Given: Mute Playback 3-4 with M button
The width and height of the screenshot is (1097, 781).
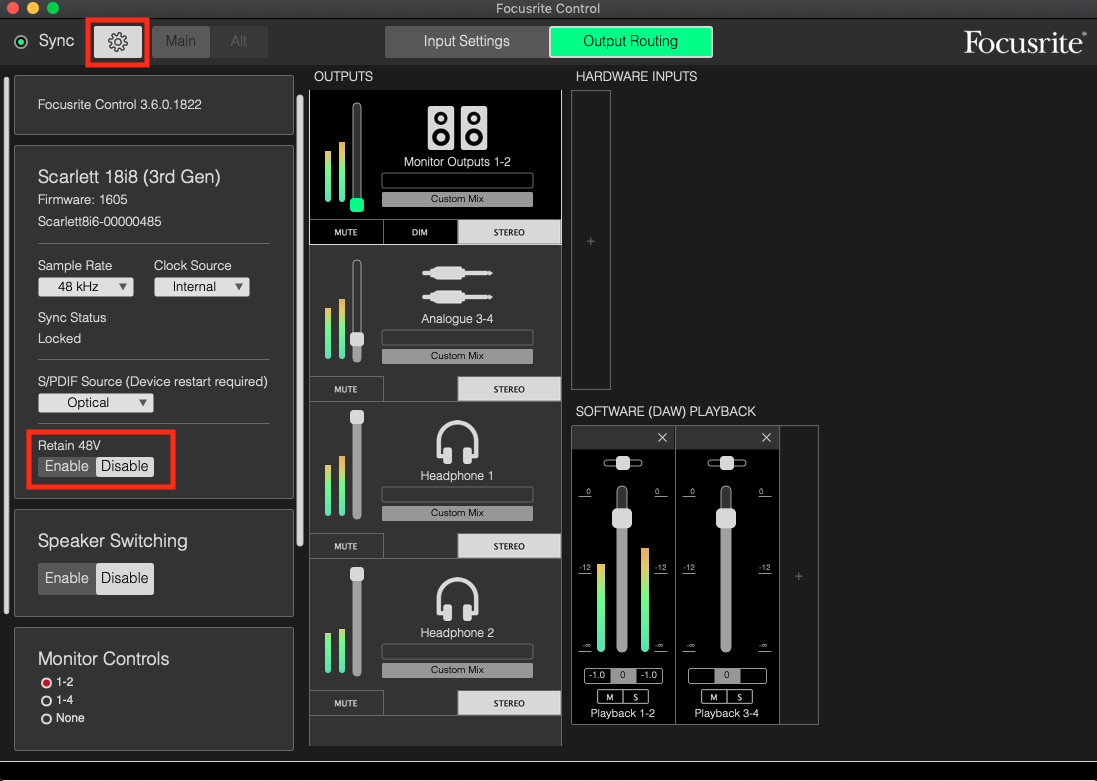Looking at the screenshot, I should pos(714,696).
